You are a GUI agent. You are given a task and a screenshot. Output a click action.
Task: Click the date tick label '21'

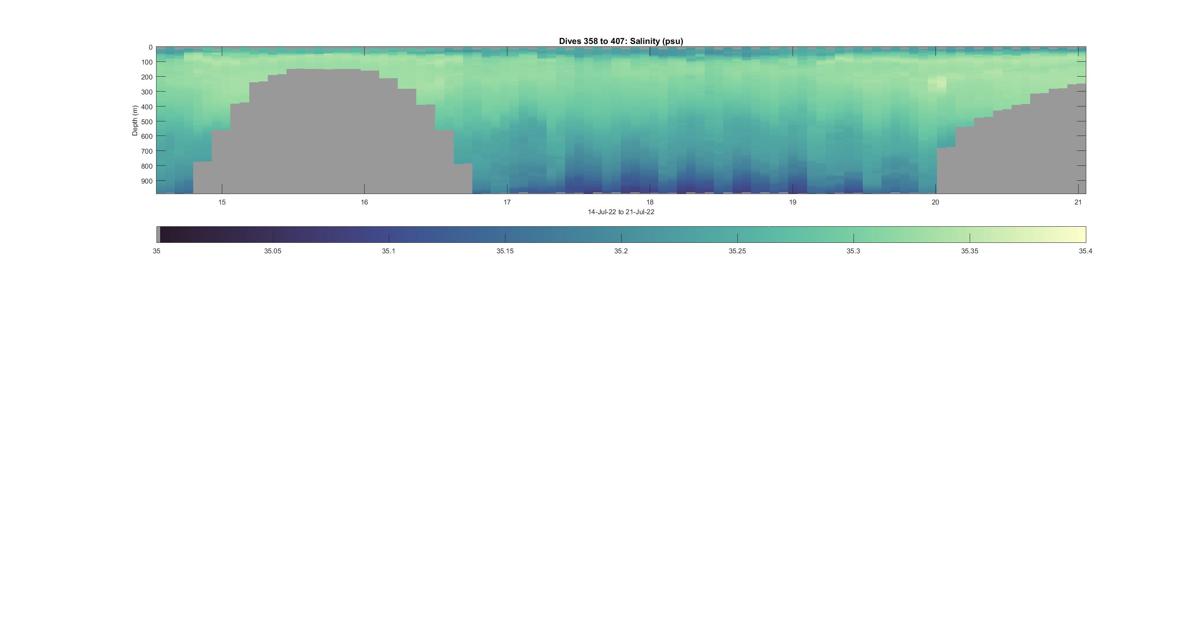(1078, 202)
